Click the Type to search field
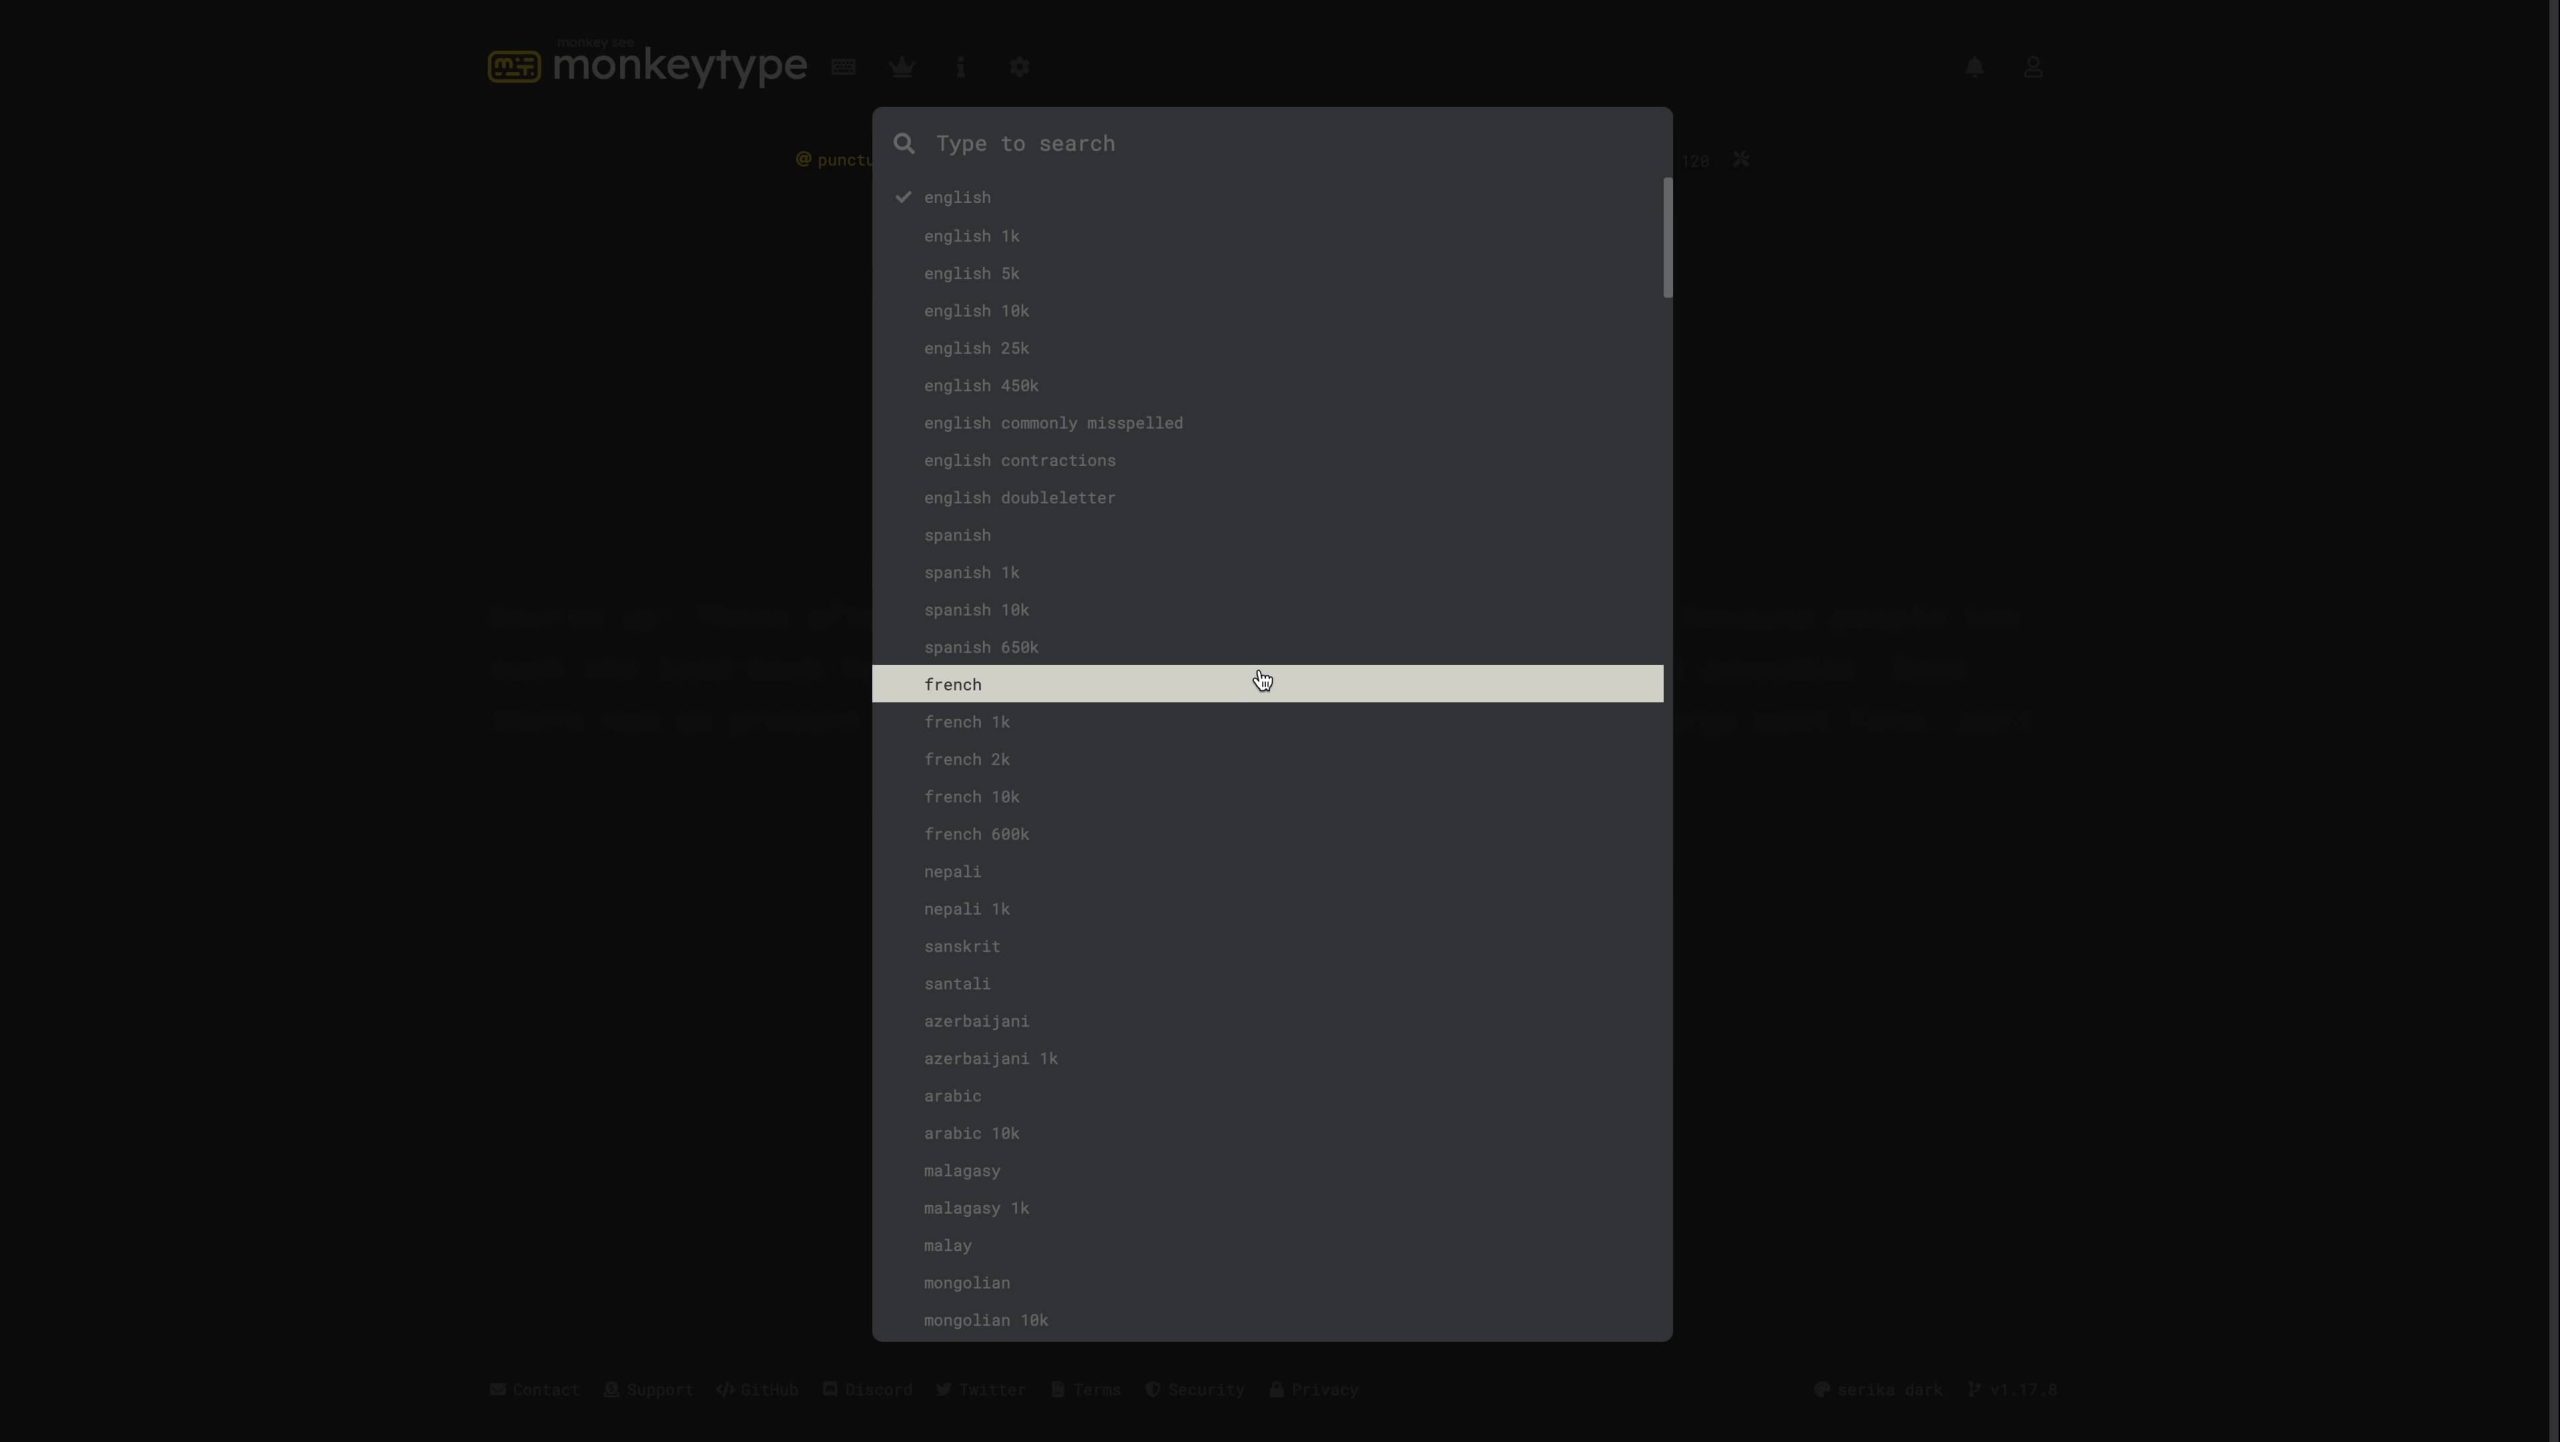 [1280, 144]
